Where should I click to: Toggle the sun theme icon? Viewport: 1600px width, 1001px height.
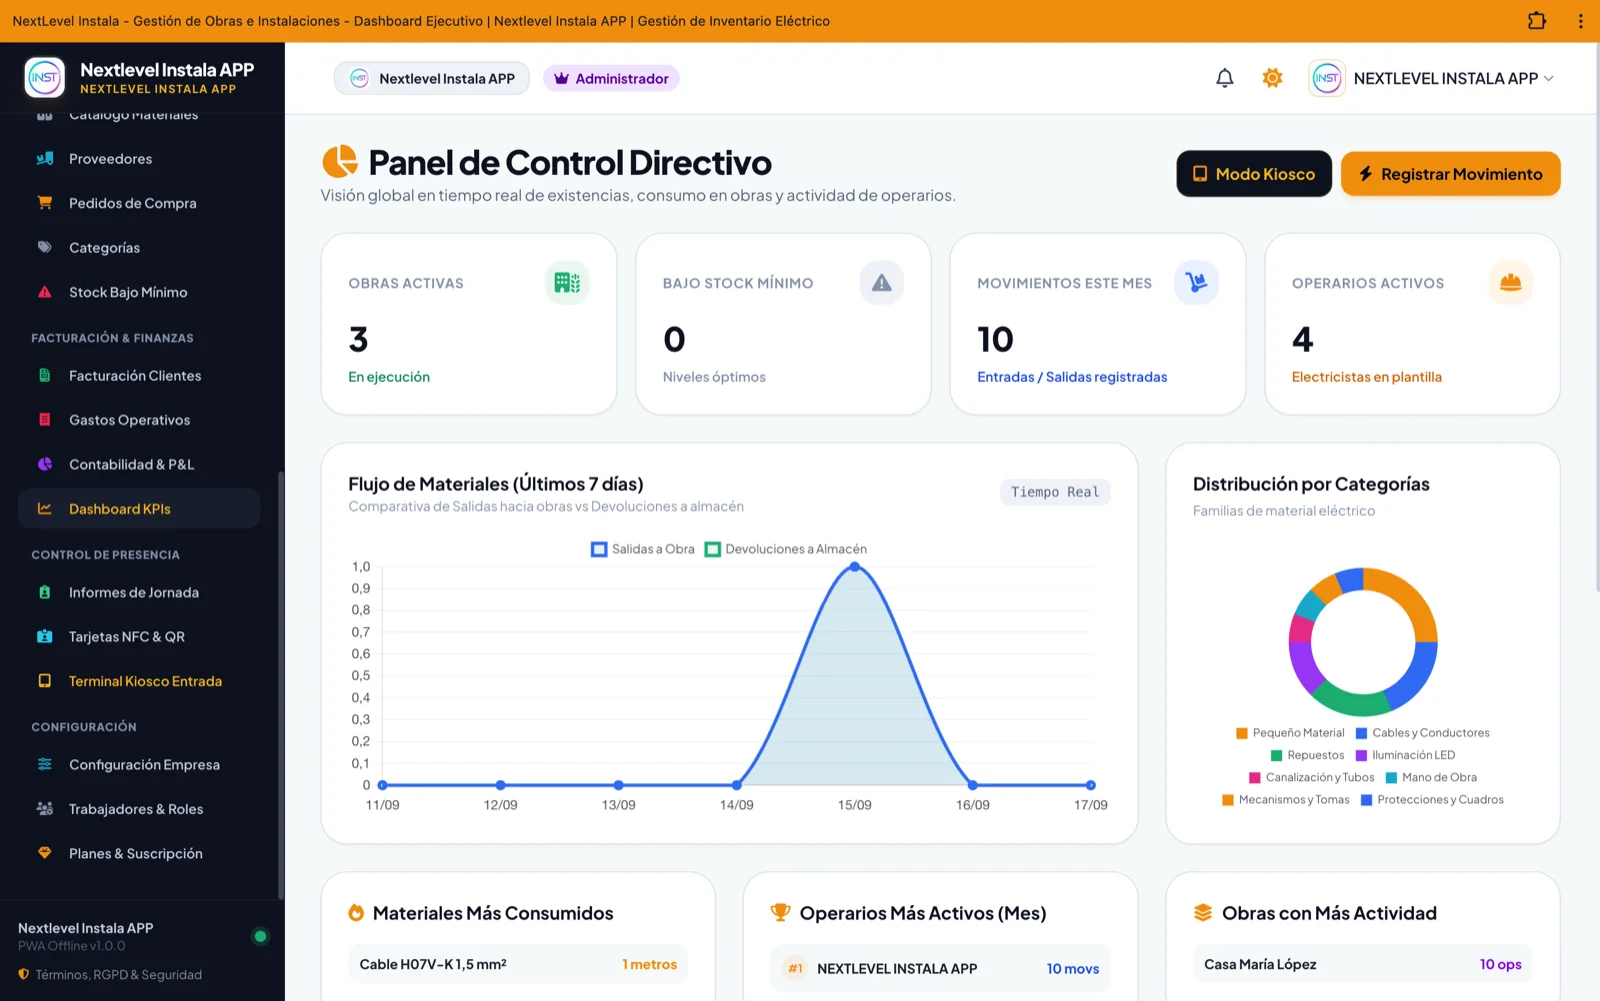coord(1272,78)
